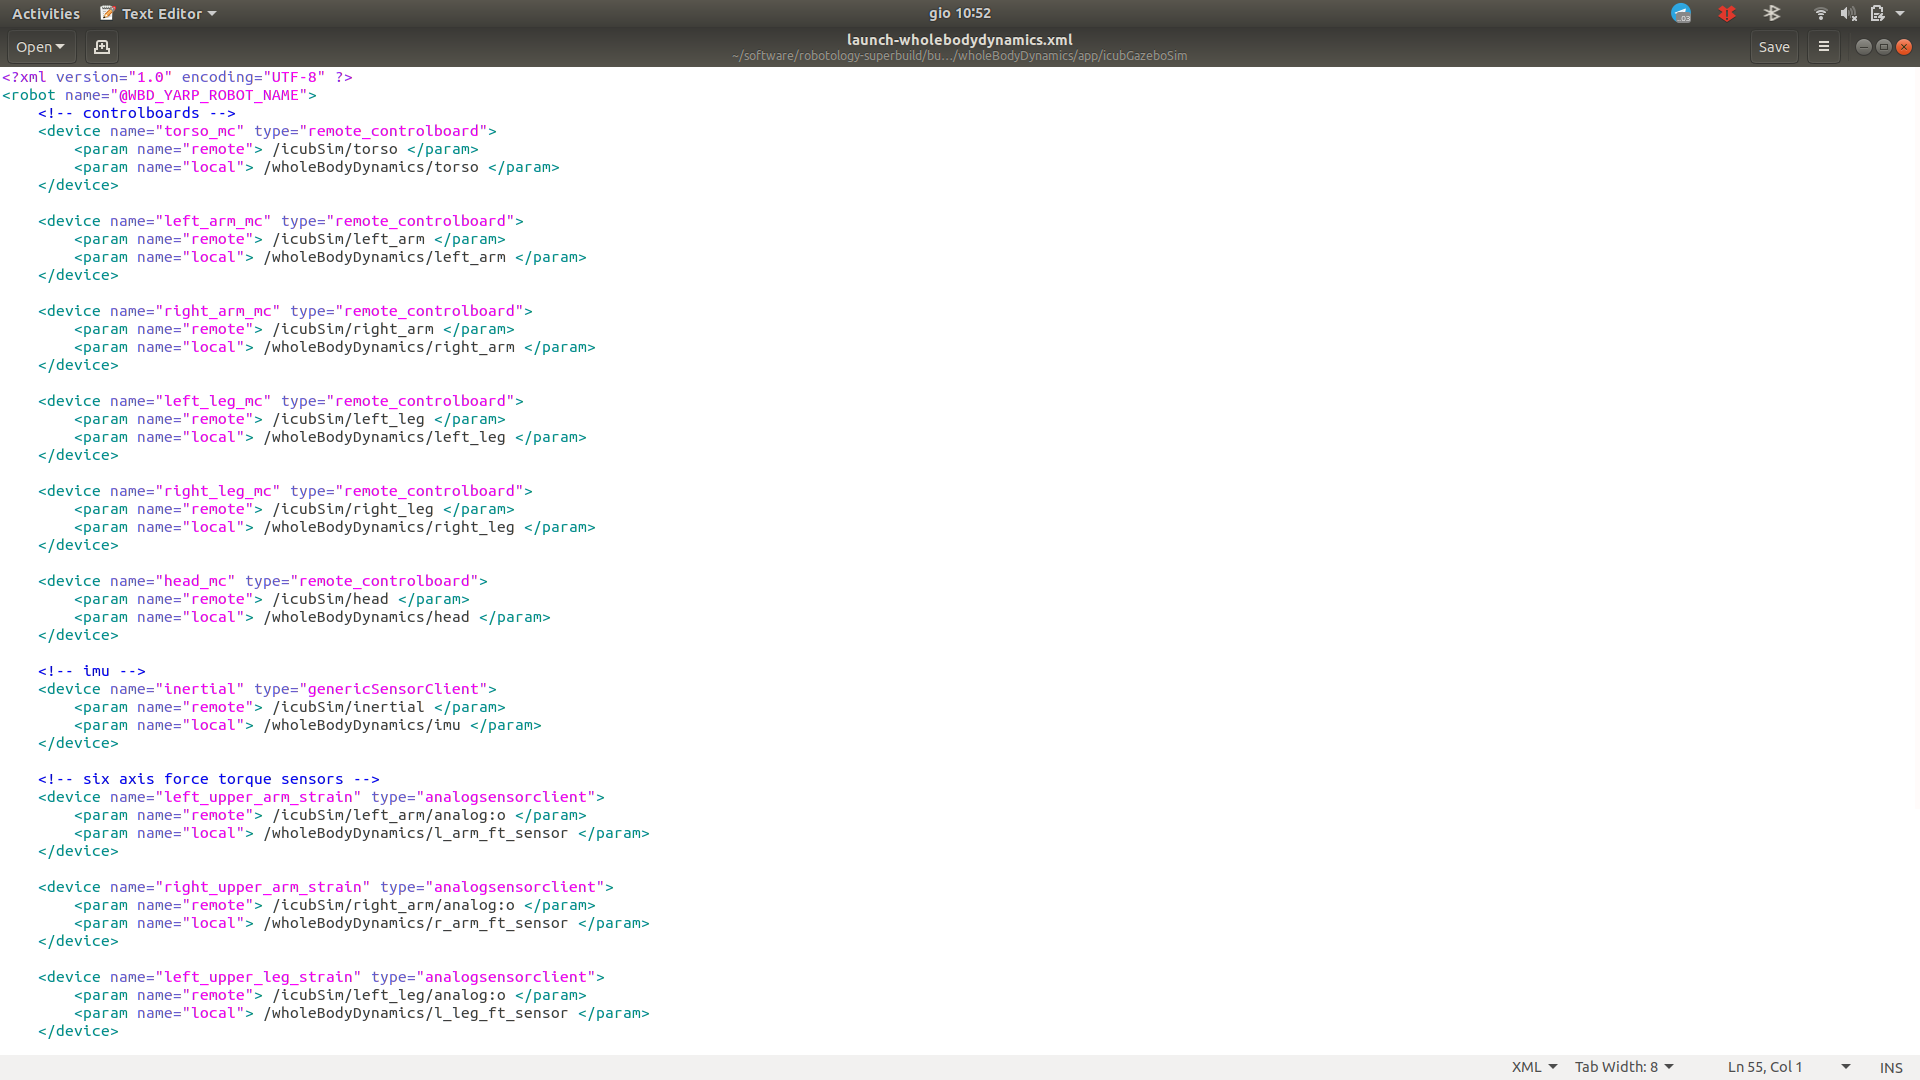
Task: Place cursor on the imu comment line
Action: (96, 671)
